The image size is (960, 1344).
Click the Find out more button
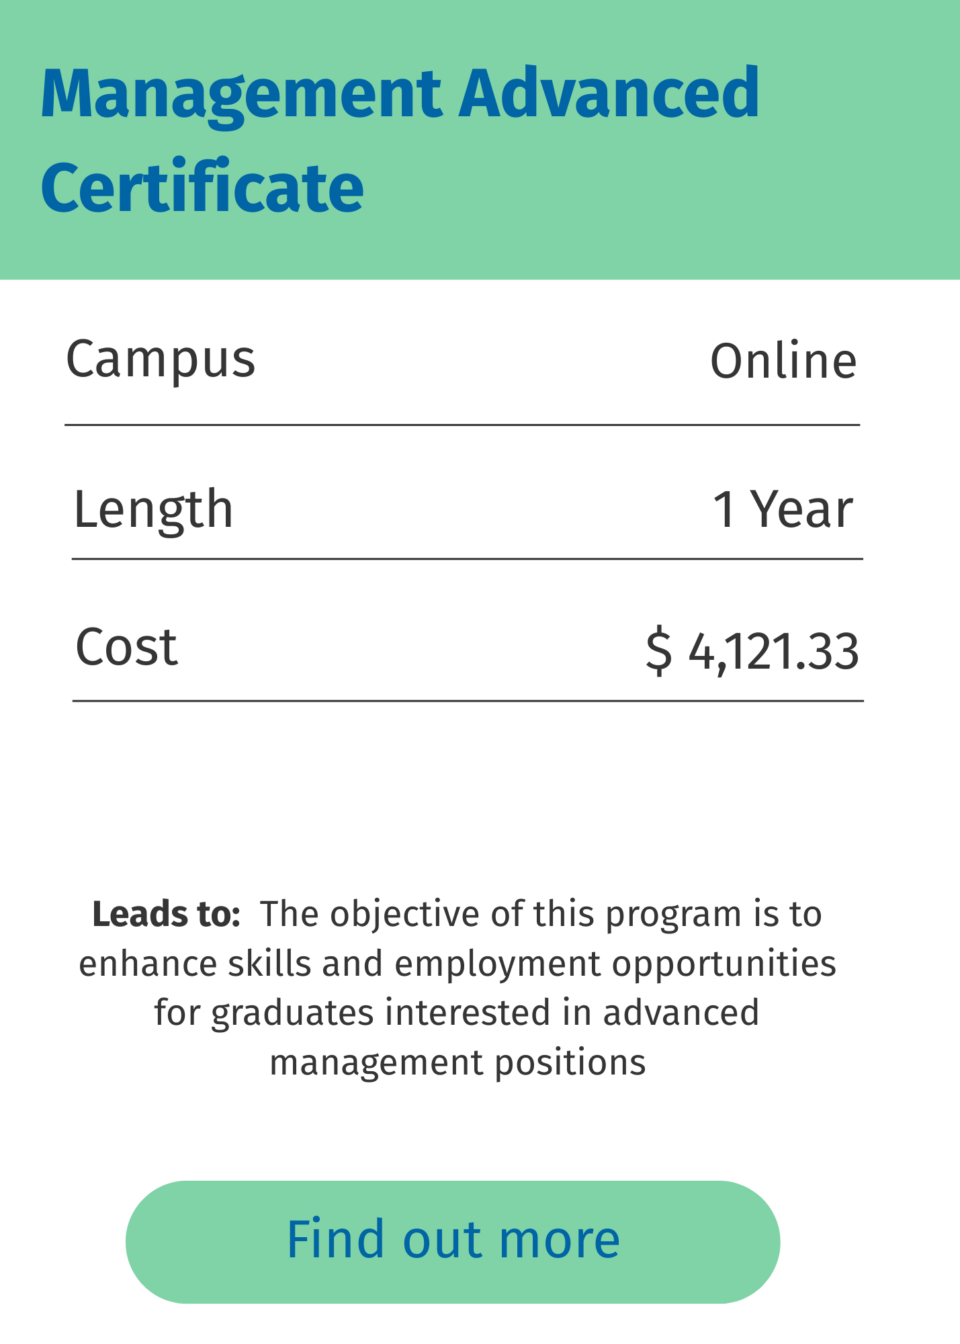(x=452, y=1241)
